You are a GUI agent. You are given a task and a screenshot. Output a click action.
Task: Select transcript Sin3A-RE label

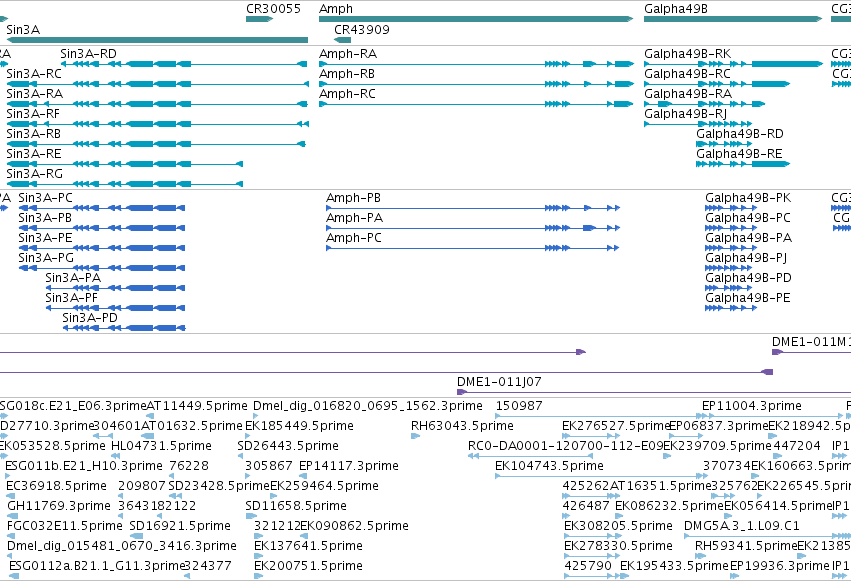pos(34,154)
